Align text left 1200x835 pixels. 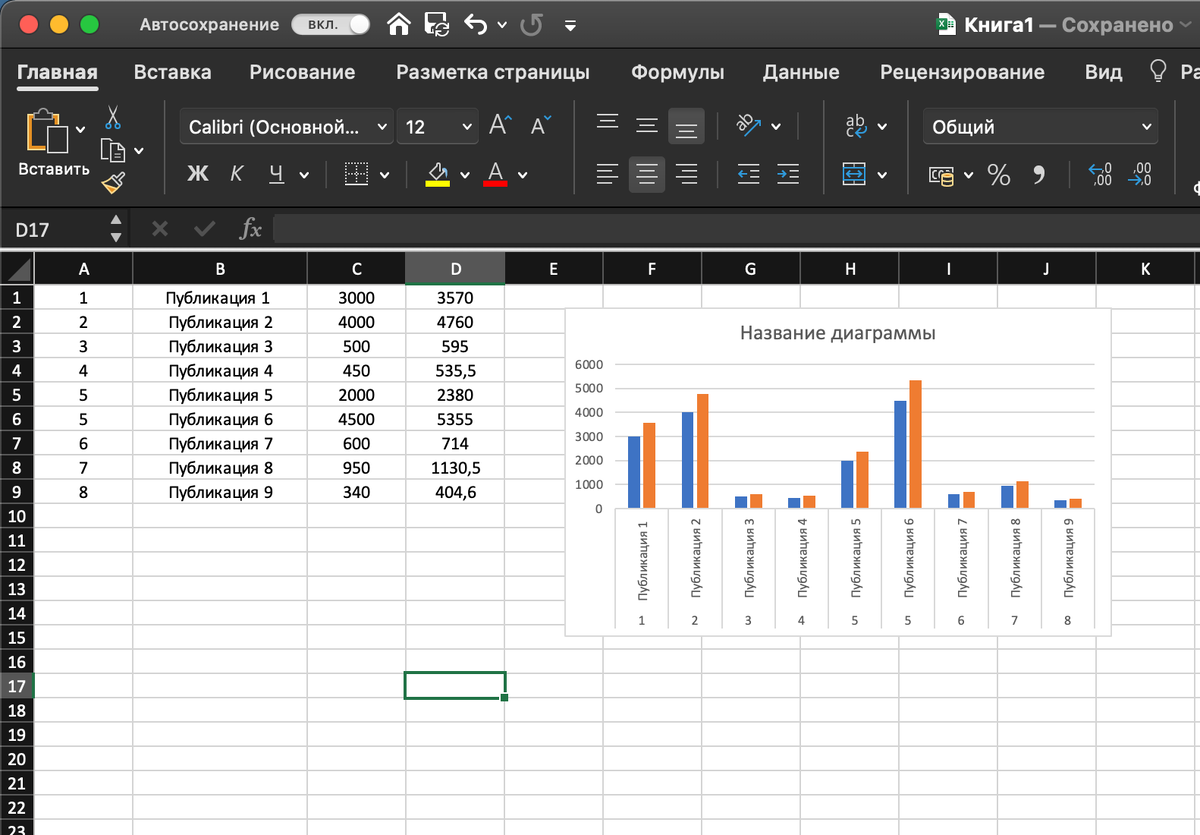(x=607, y=174)
